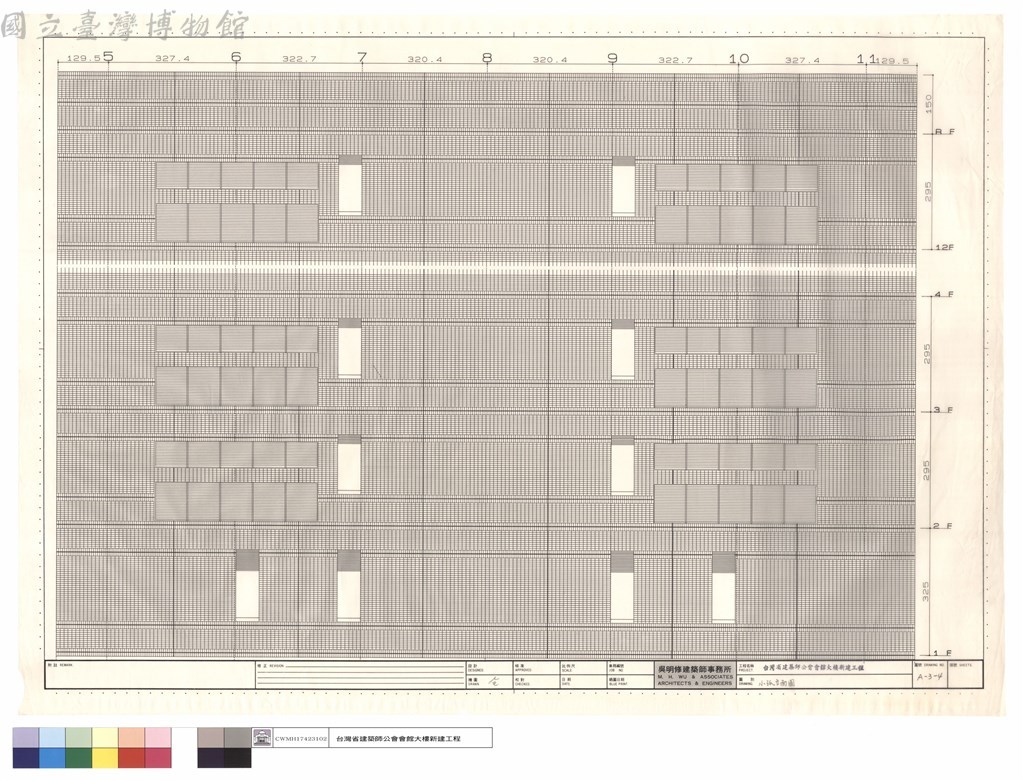Image resolution: width=1023 pixels, height=781 pixels.
Task: Click the 3F floor level label
Action: [x=943, y=410]
